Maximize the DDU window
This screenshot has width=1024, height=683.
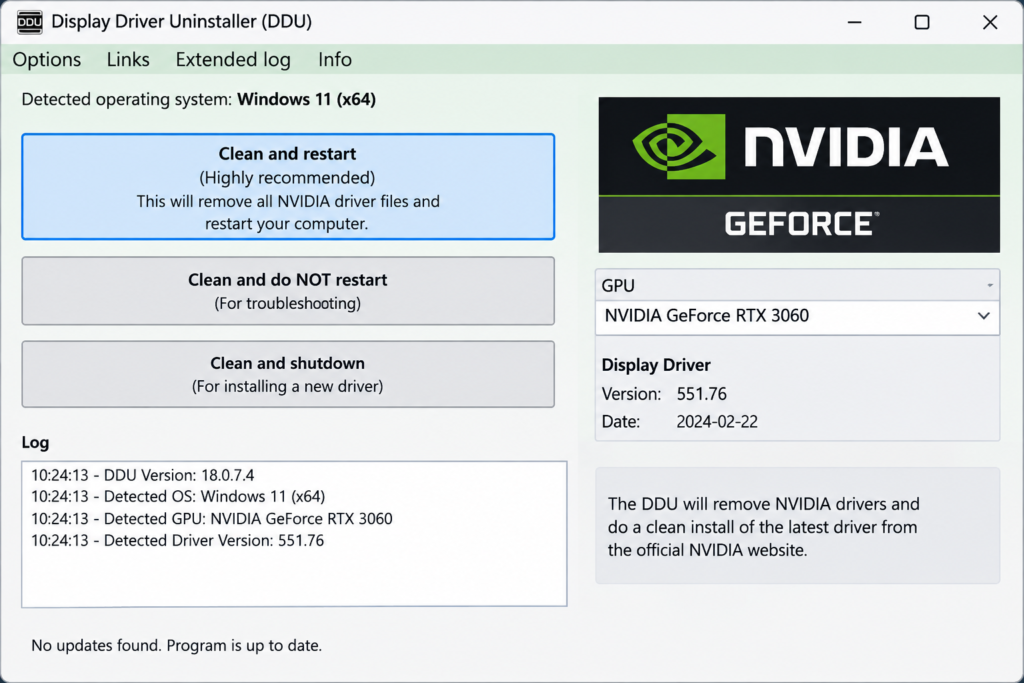click(921, 22)
